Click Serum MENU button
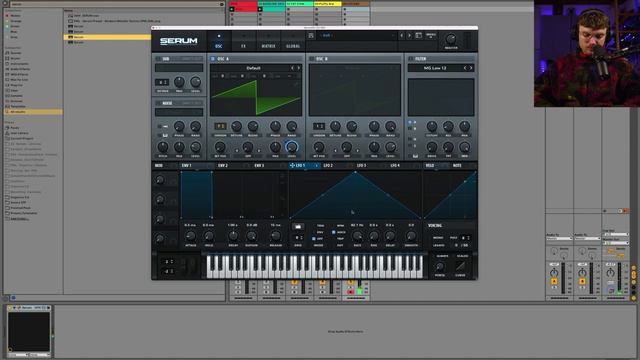The image size is (640, 360). [431, 36]
